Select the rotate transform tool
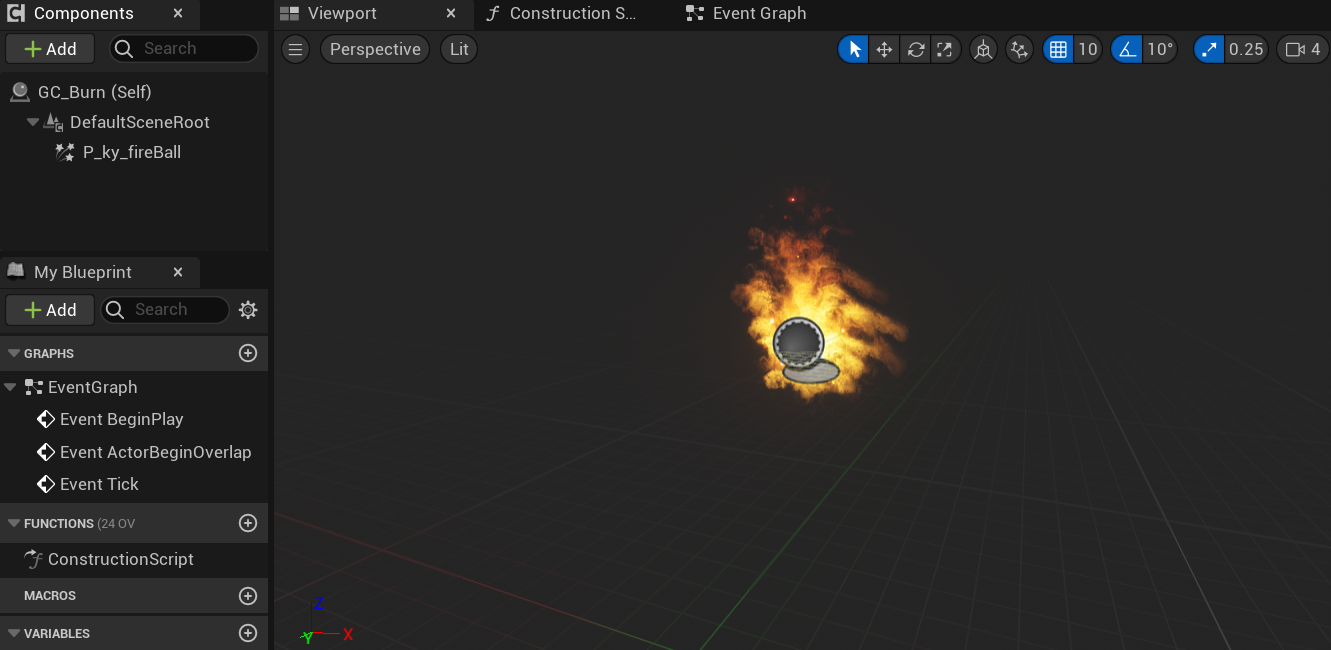The width and height of the screenshot is (1331, 650). pos(915,49)
